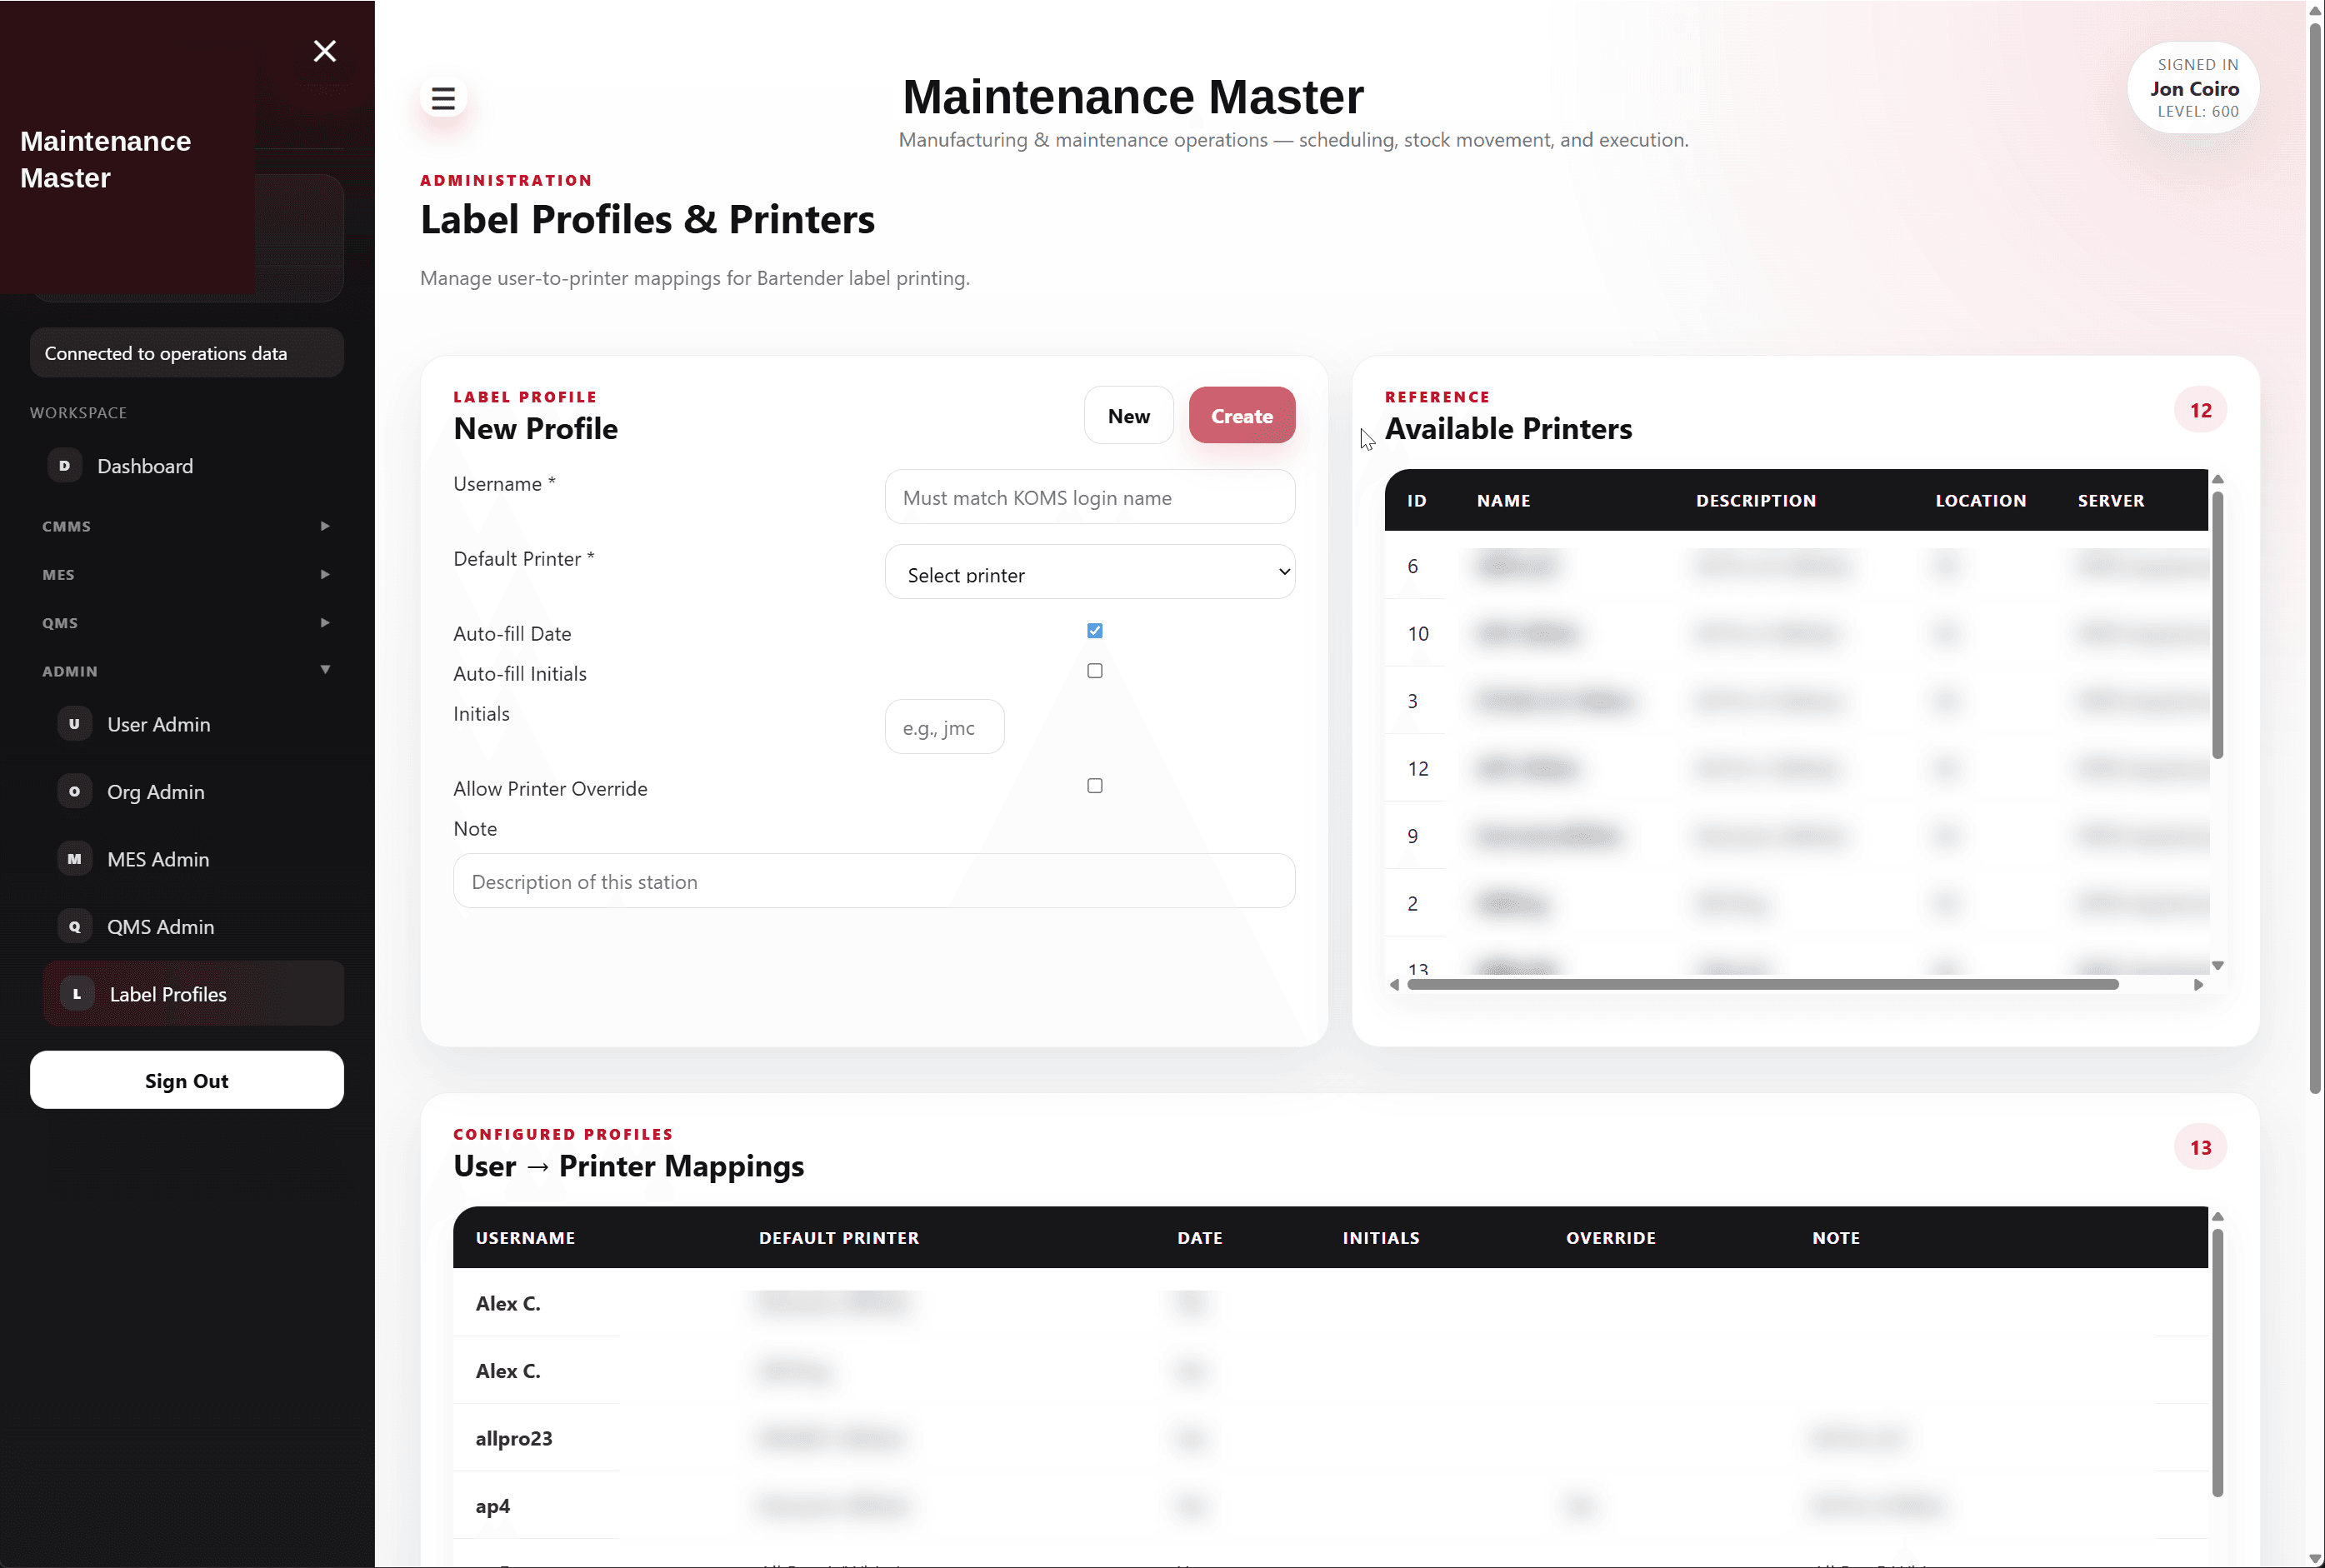Click the ID column header in printers table
The height and width of the screenshot is (1568, 2325).
point(1416,501)
